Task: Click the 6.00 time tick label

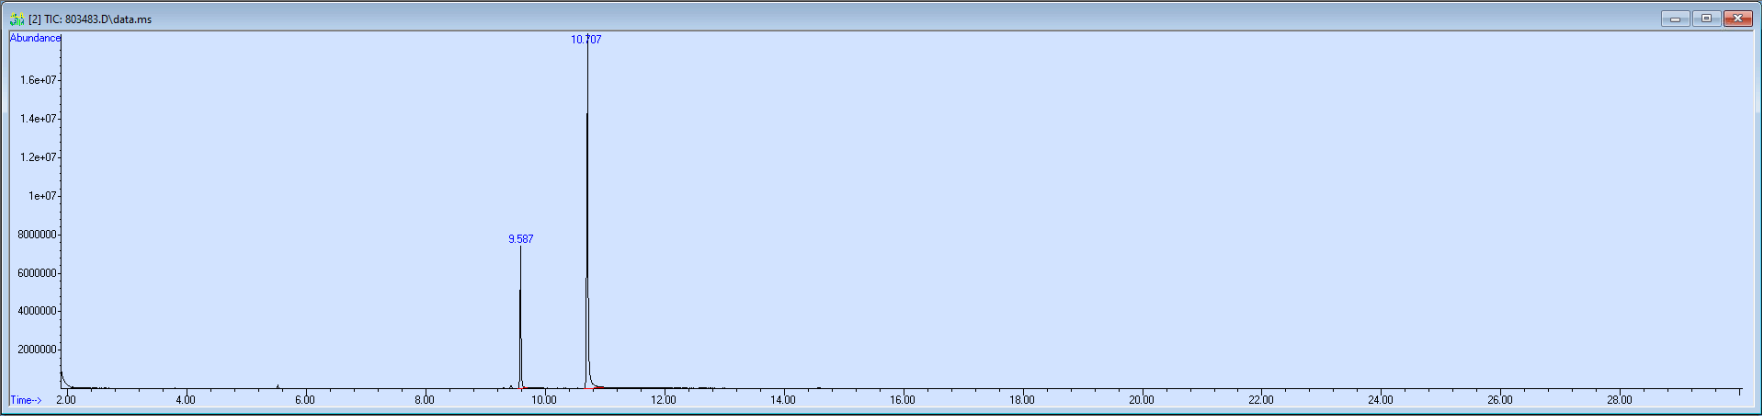Action: pyautogui.click(x=305, y=400)
